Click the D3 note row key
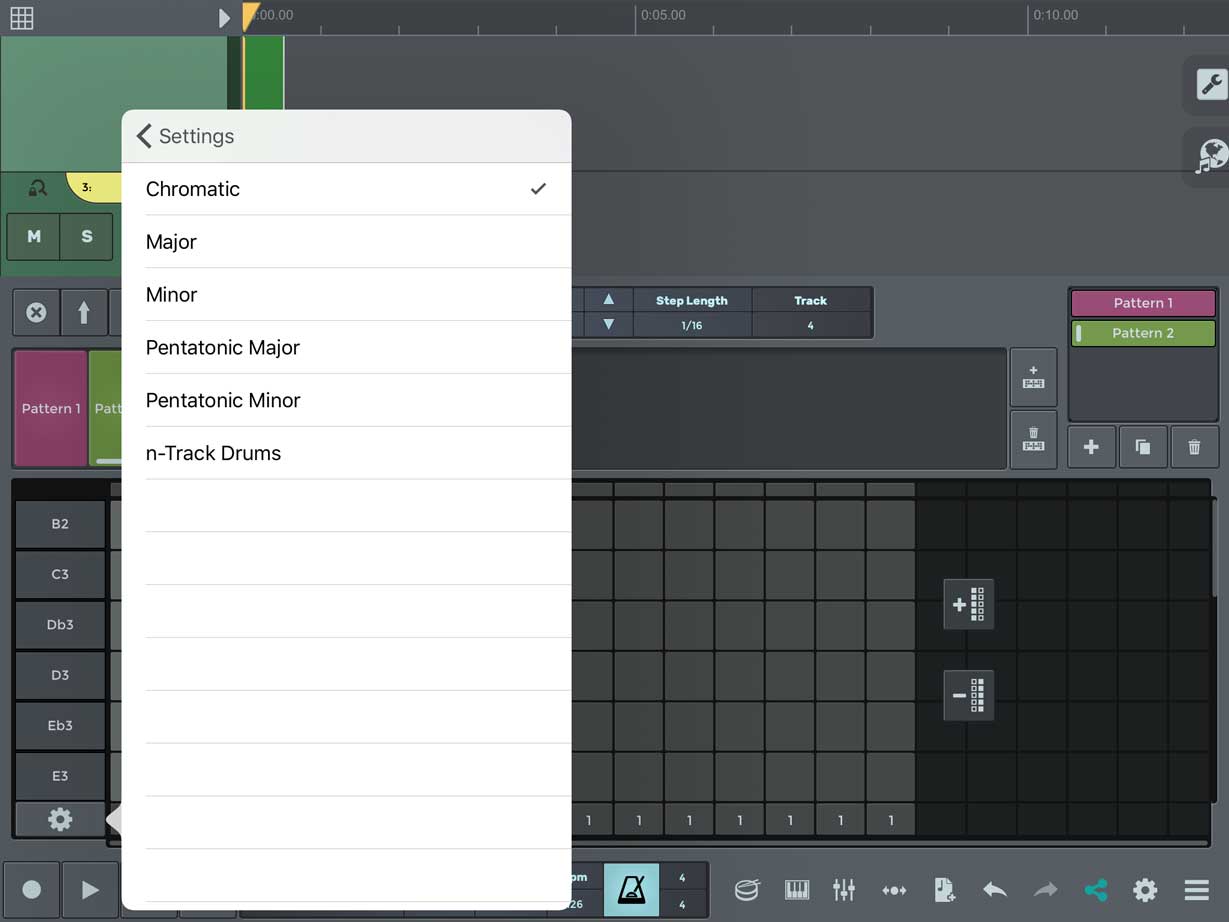 (x=60, y=675)
